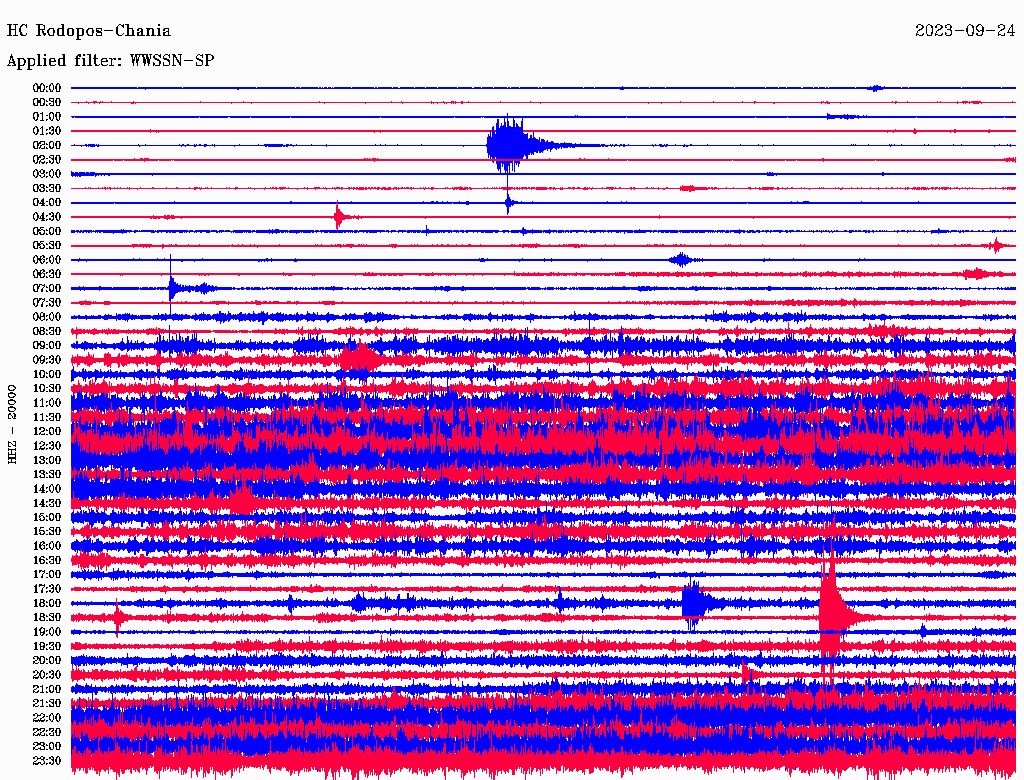Click the HC Rodopos-Chania station title
Image resolution: width=1024 pixels, height=780 pixels.
(x=88, y=31)
